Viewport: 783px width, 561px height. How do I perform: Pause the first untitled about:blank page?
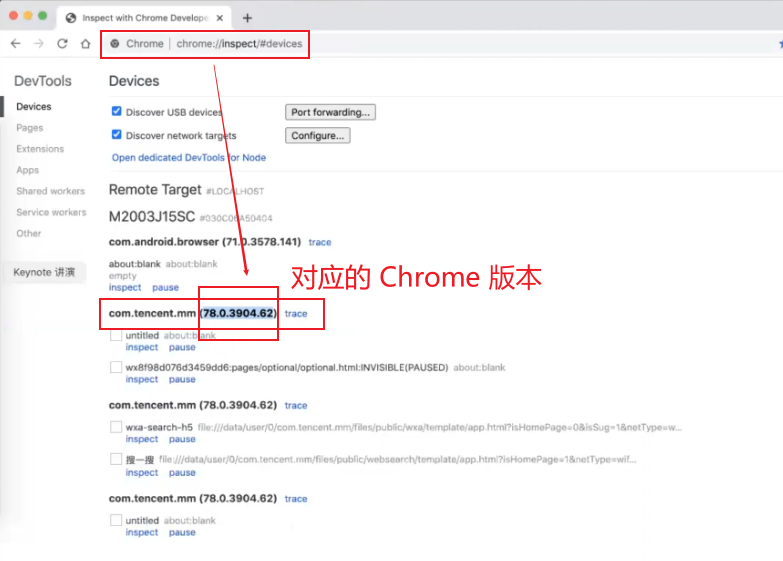(182, 347)
